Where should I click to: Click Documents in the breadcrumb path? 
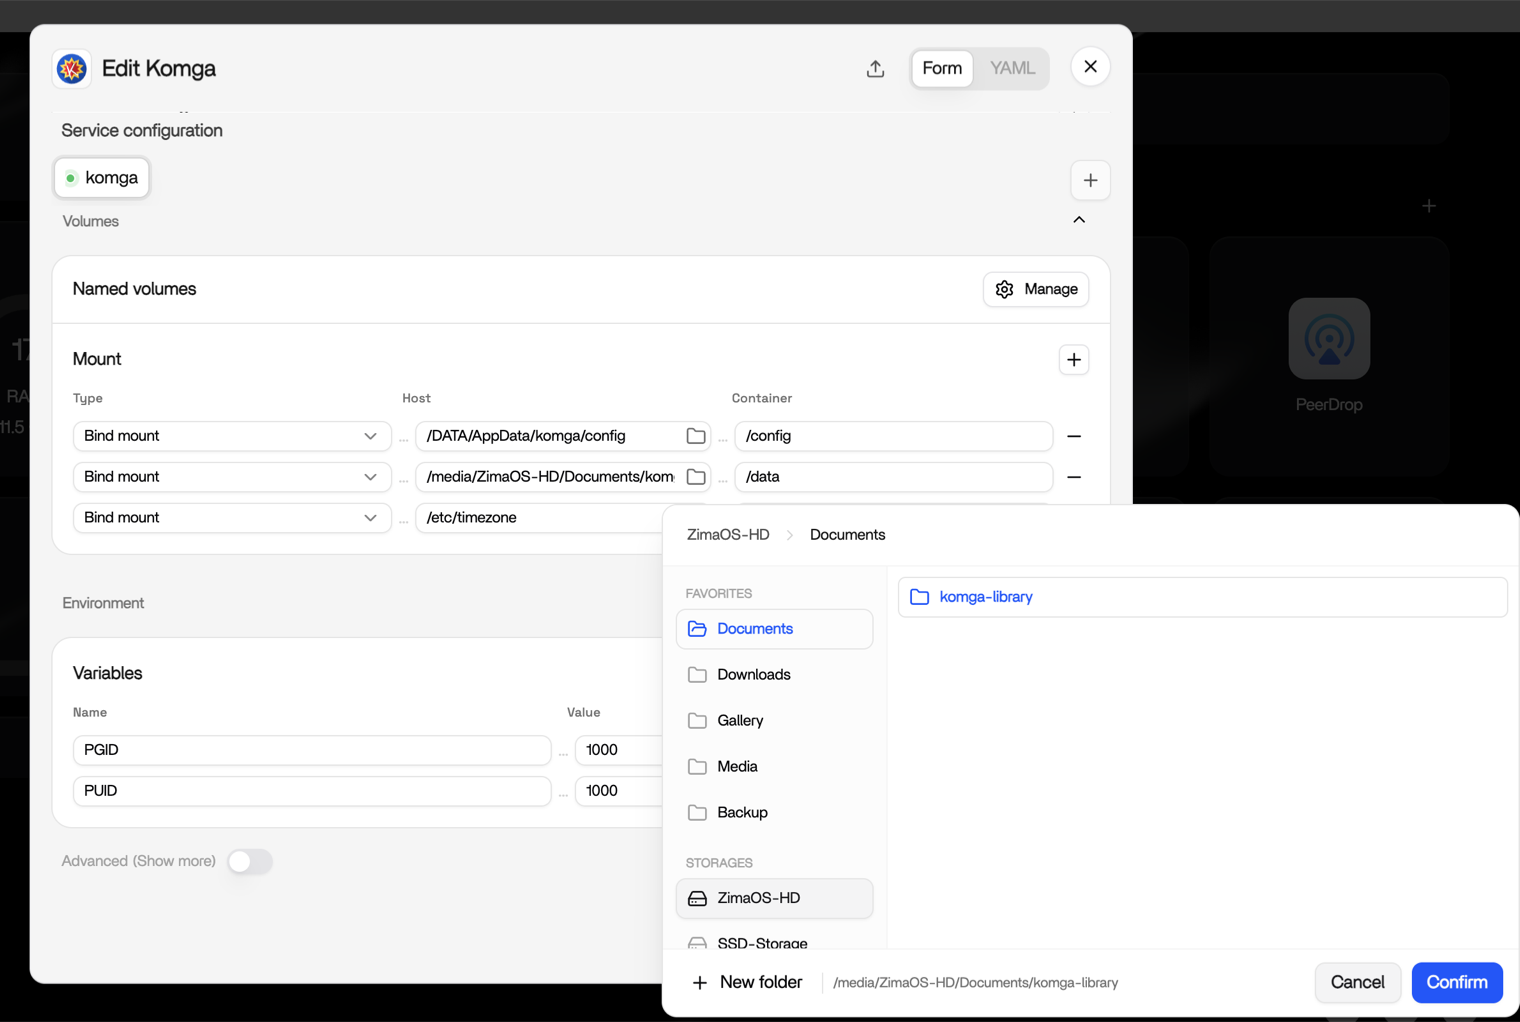click(847, 535)
